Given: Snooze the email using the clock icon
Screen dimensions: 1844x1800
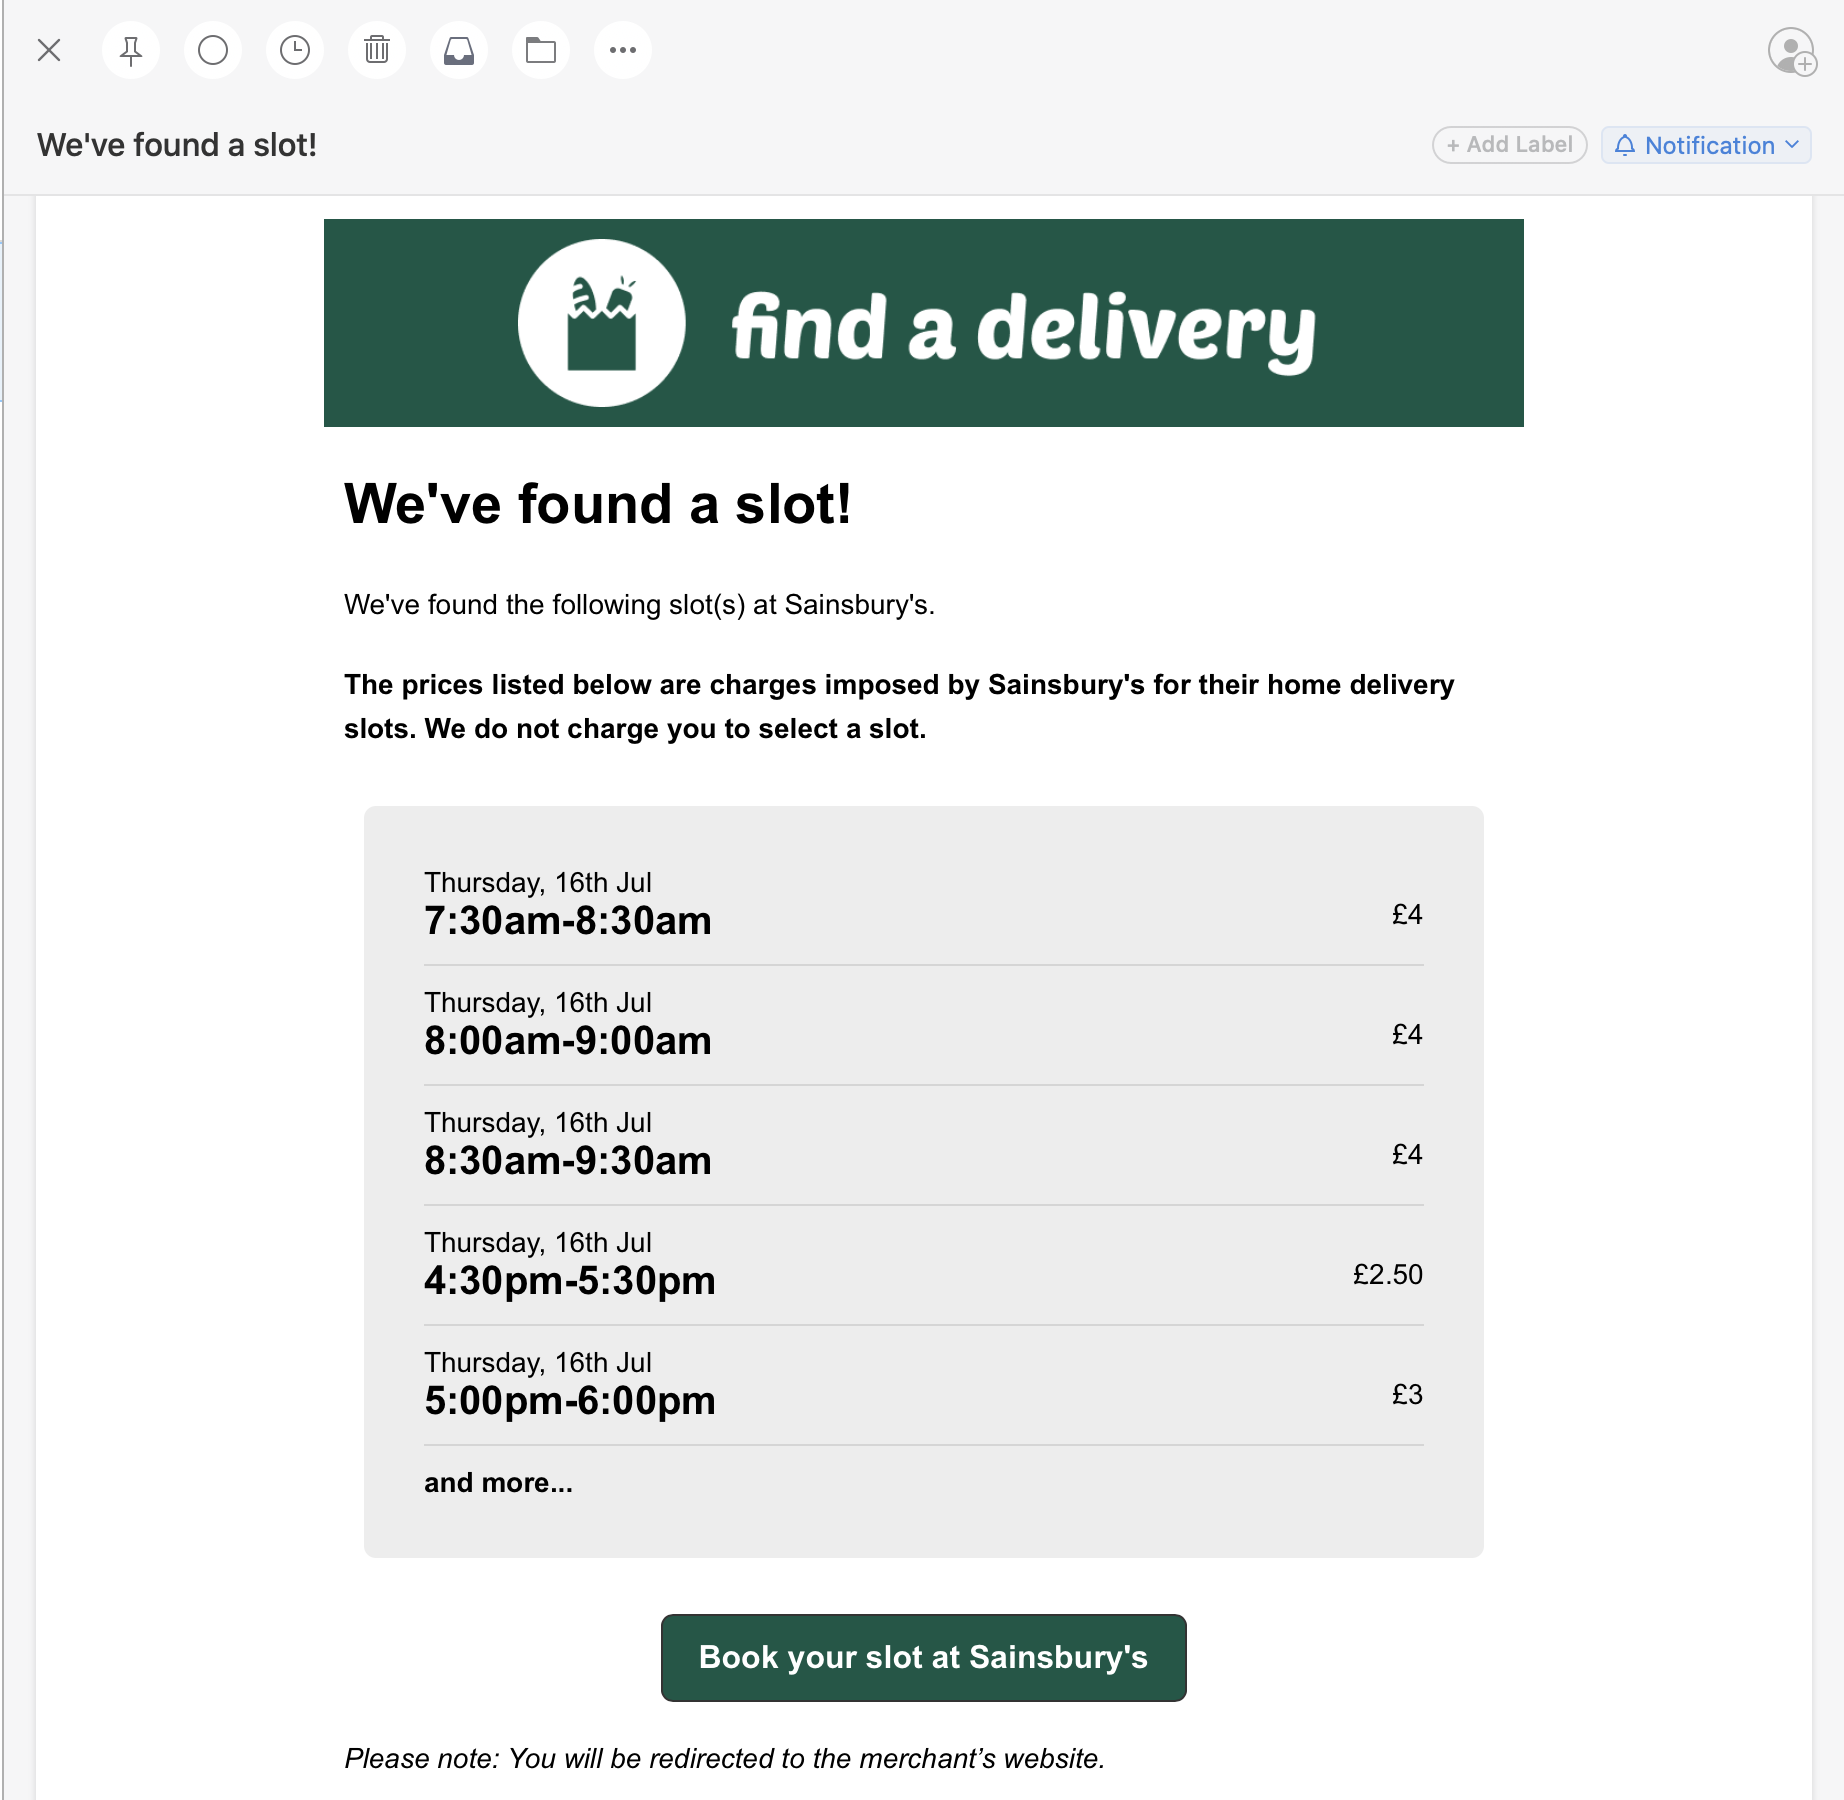Looking at the screenshot, I should point(294,50).
